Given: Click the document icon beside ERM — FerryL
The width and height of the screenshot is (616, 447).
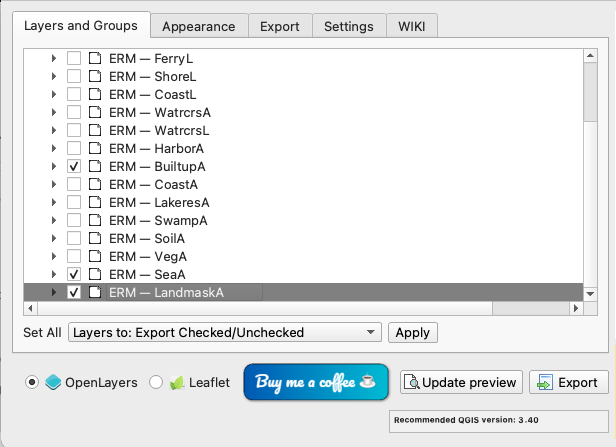Looking at the screenshot, I should 95,59.
